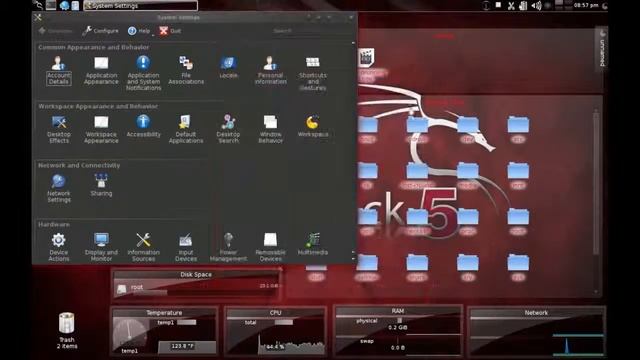Click the globe browser icon in panel
This screenshot has height=360, width=640.
point(64,5)
